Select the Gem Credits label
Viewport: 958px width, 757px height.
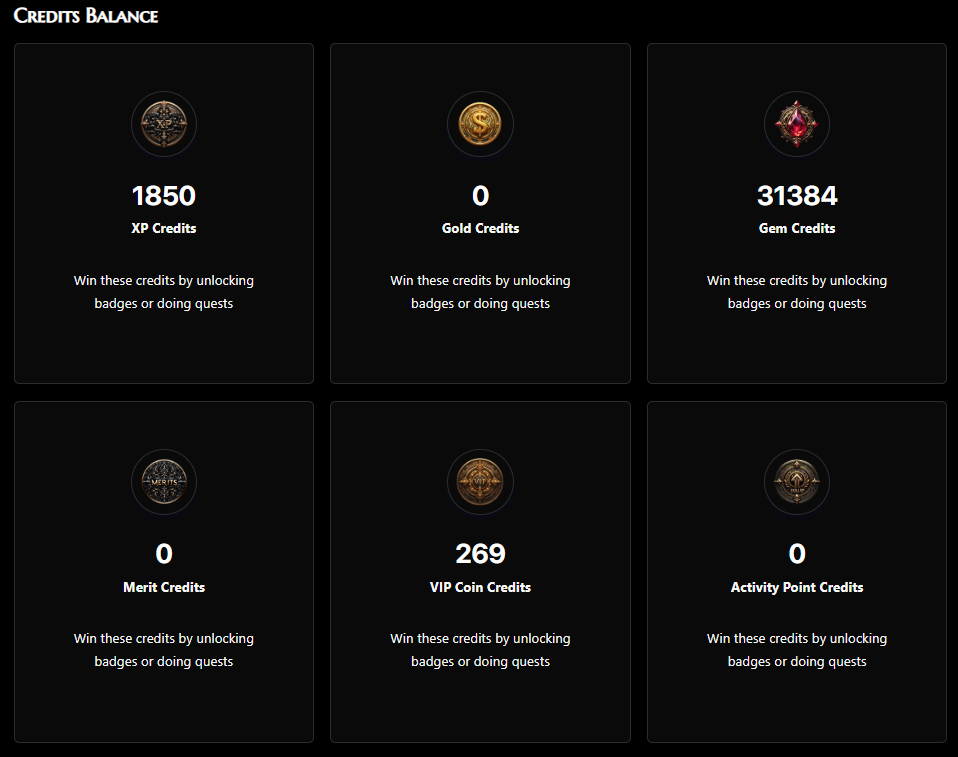point(797,228)
